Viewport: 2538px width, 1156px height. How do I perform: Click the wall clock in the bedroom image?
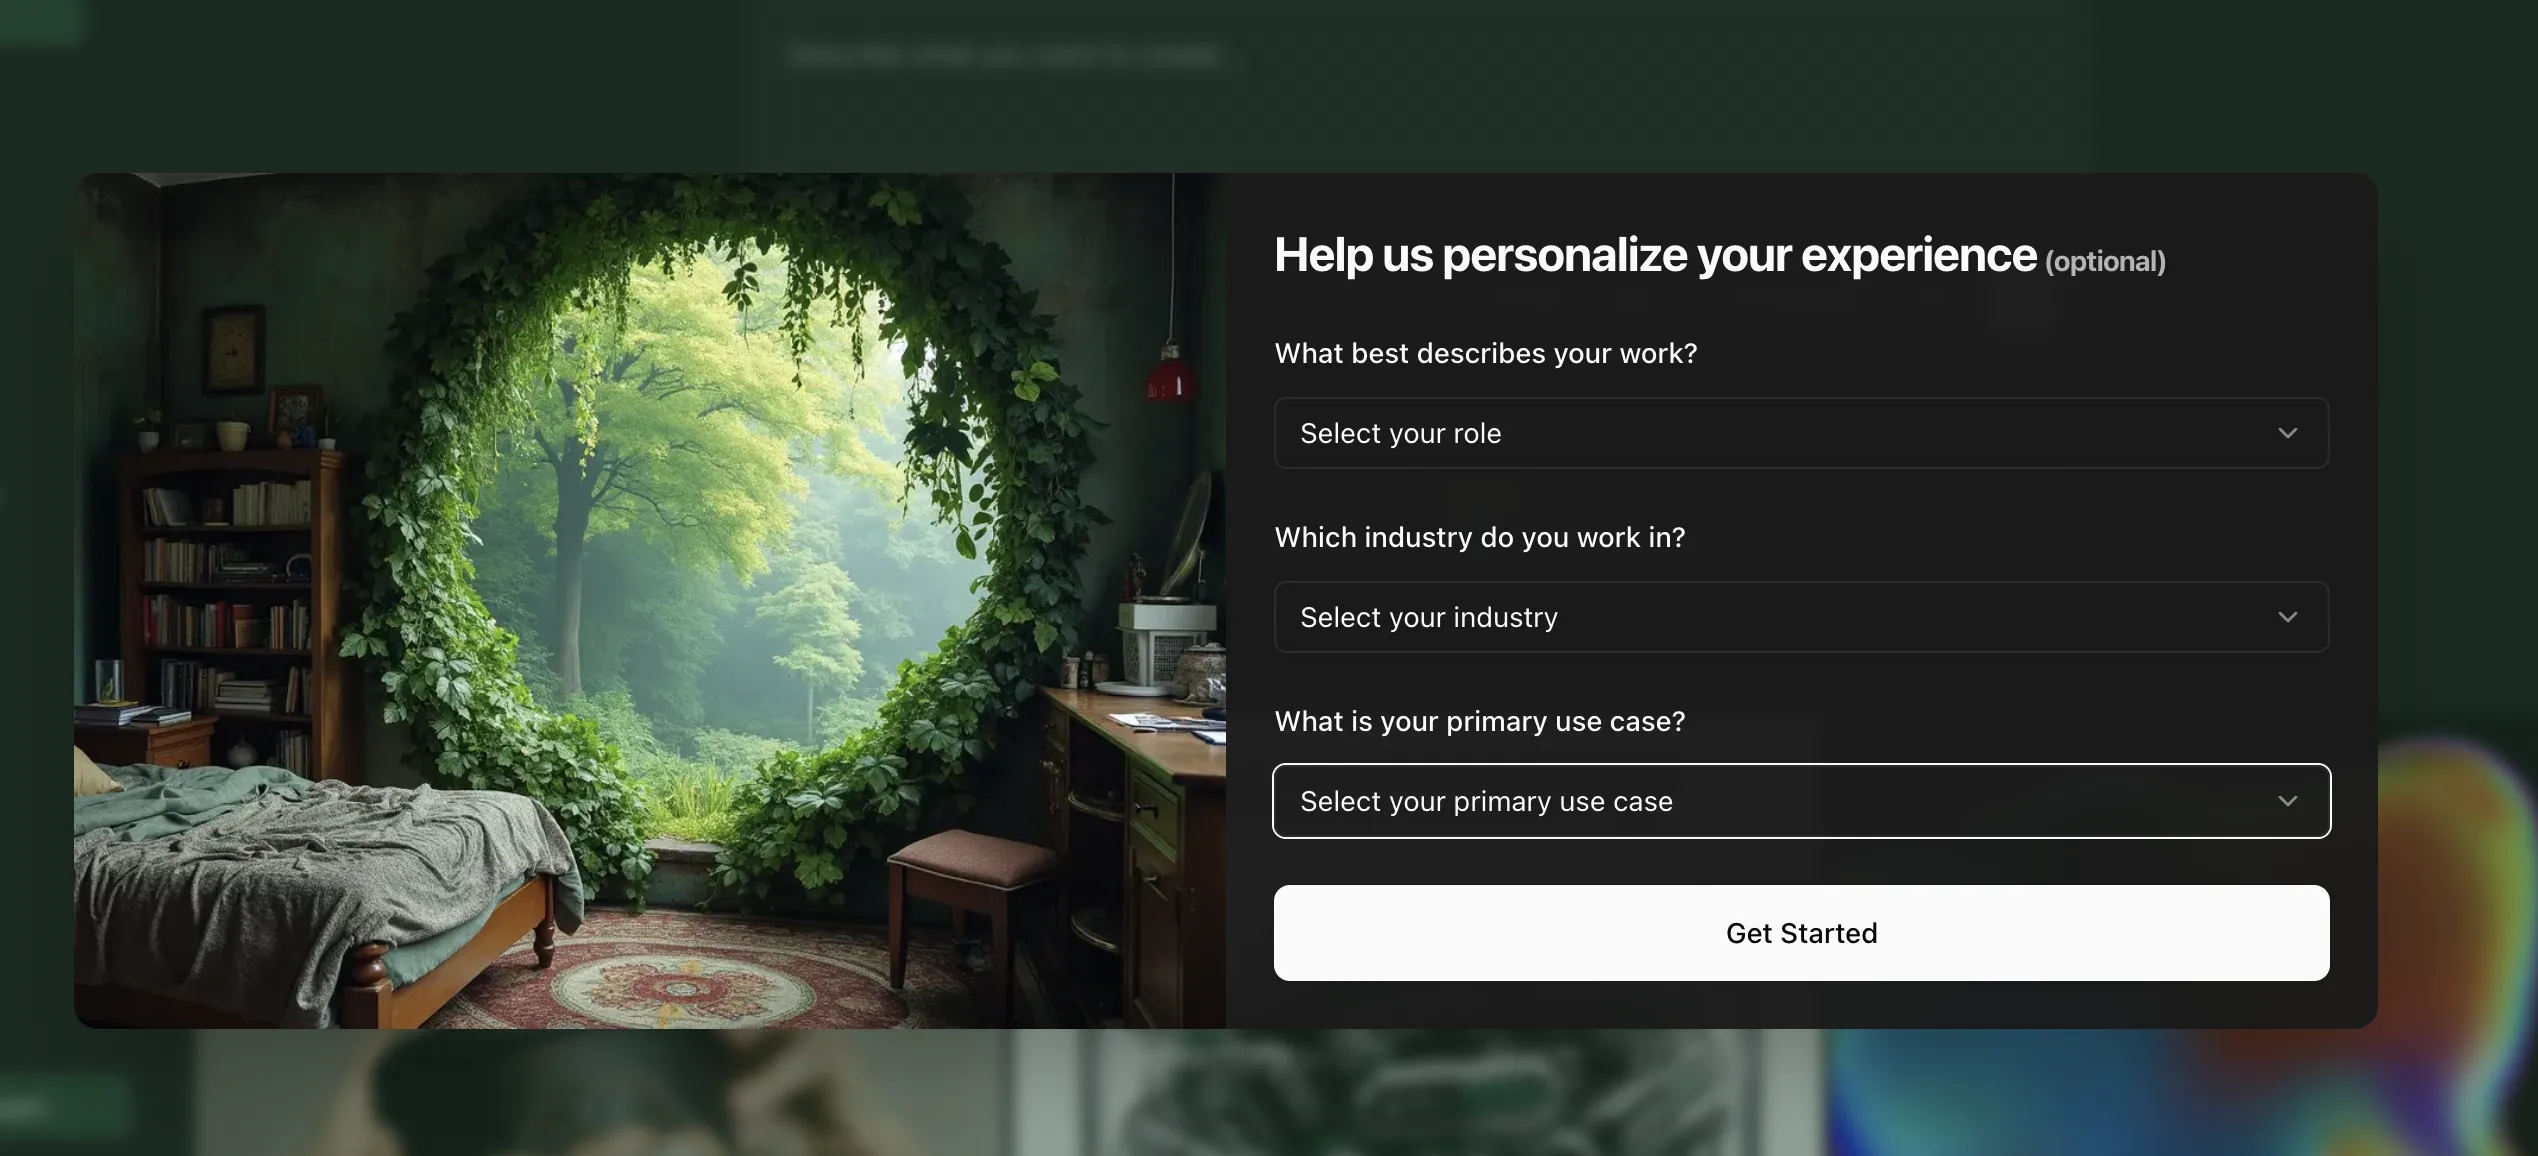234,350
